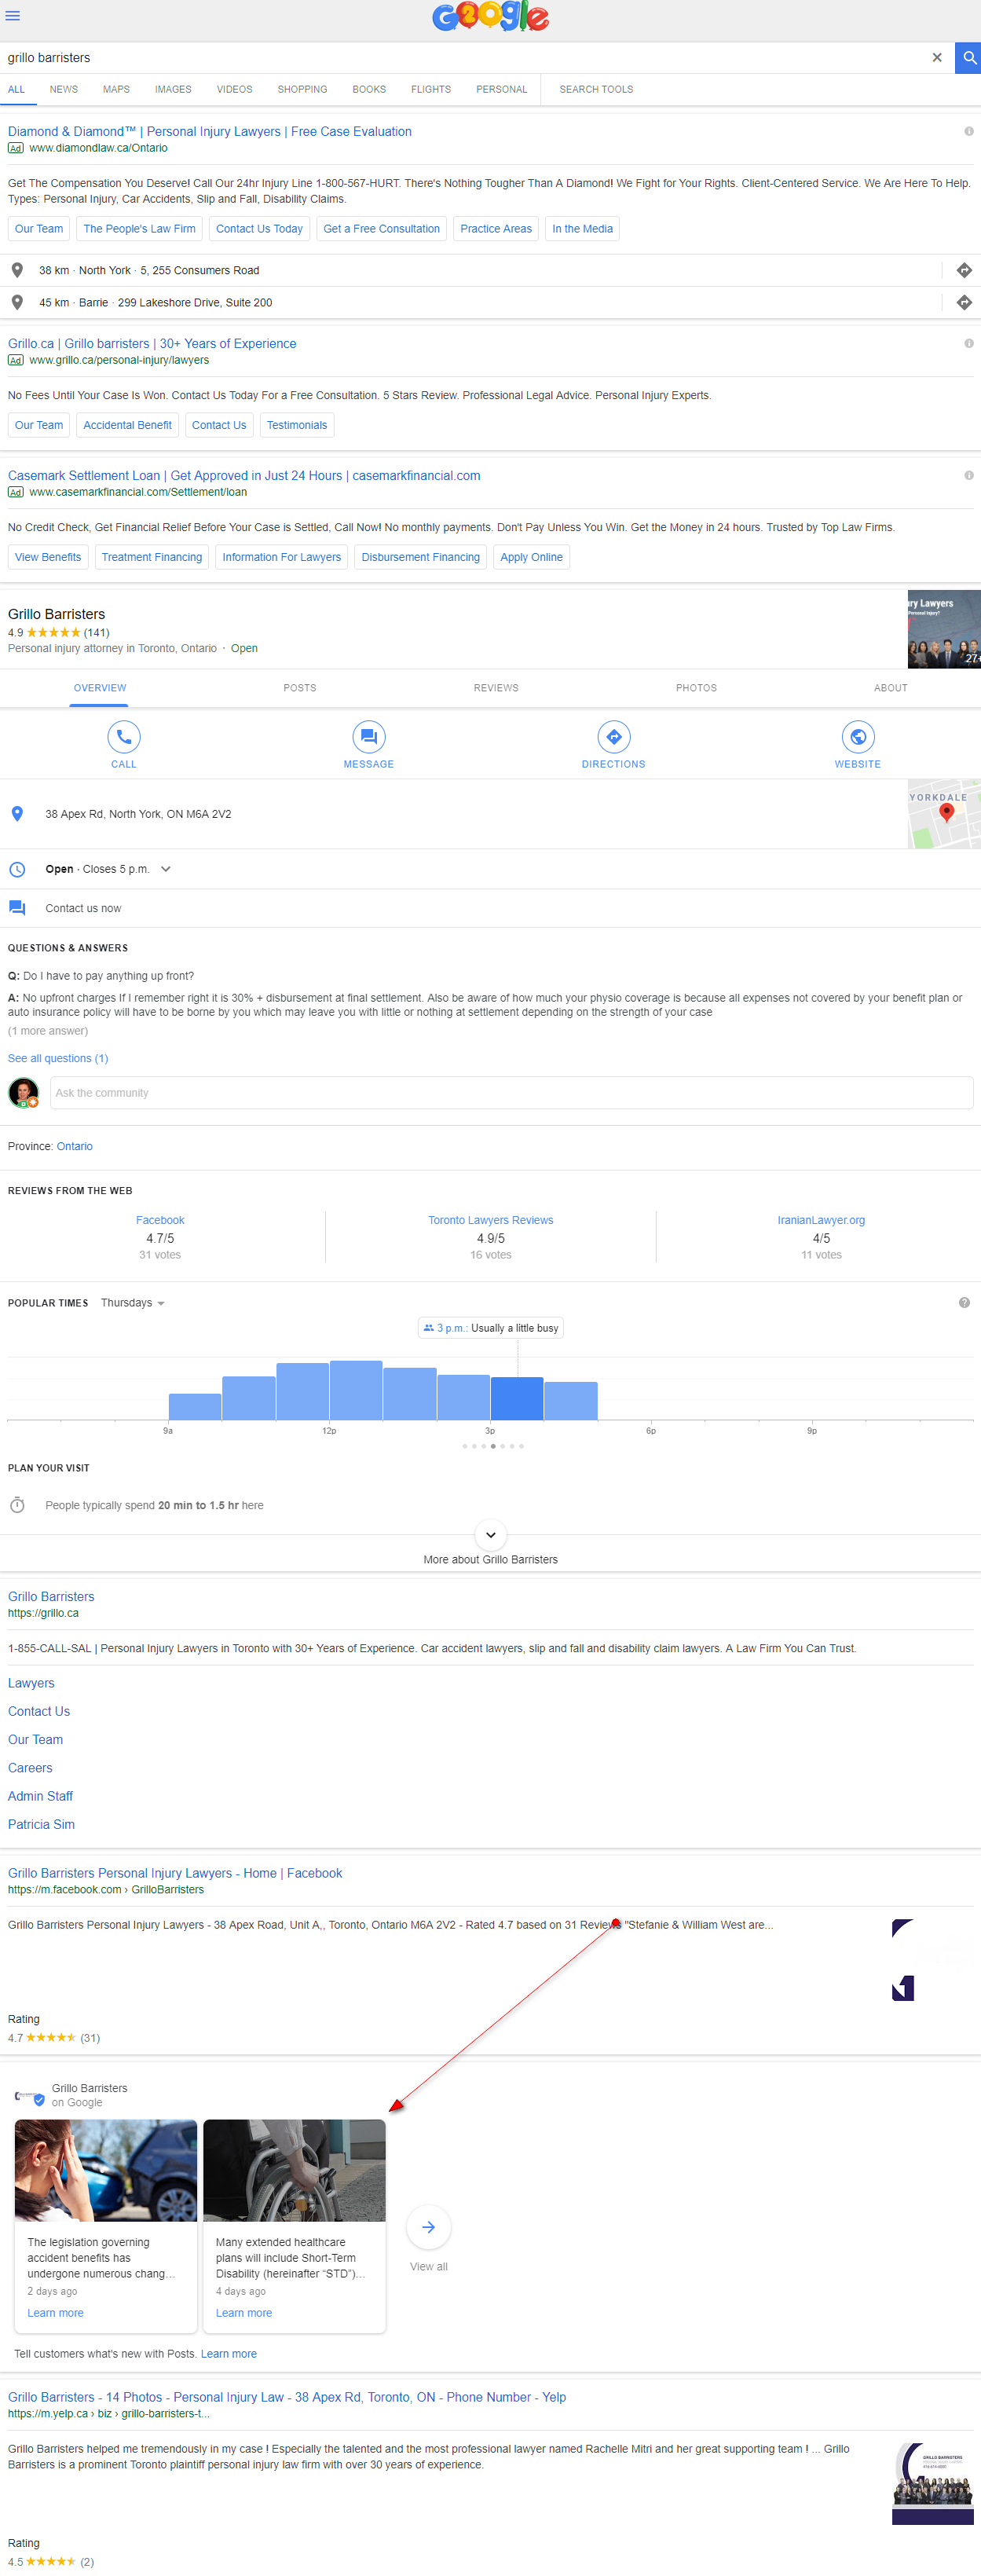Image resolution: width=981 pixels, height=2576 pixels.
Task: Click Testimonials sitelink
Action: (x=297, y=425)
